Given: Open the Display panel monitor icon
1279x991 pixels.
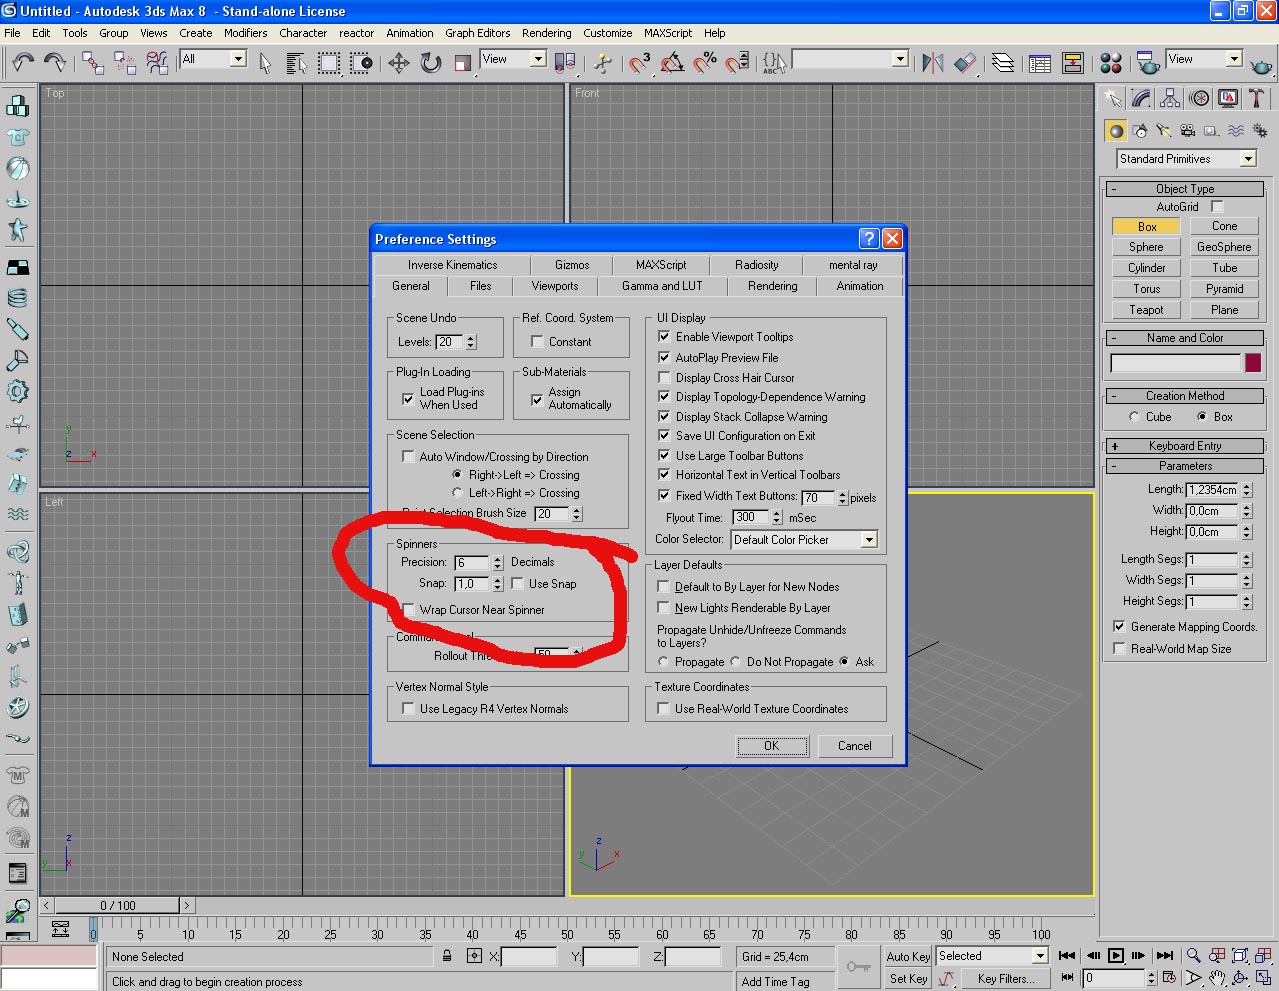Looking at the screenshot, I should [x=1228, y=98].
